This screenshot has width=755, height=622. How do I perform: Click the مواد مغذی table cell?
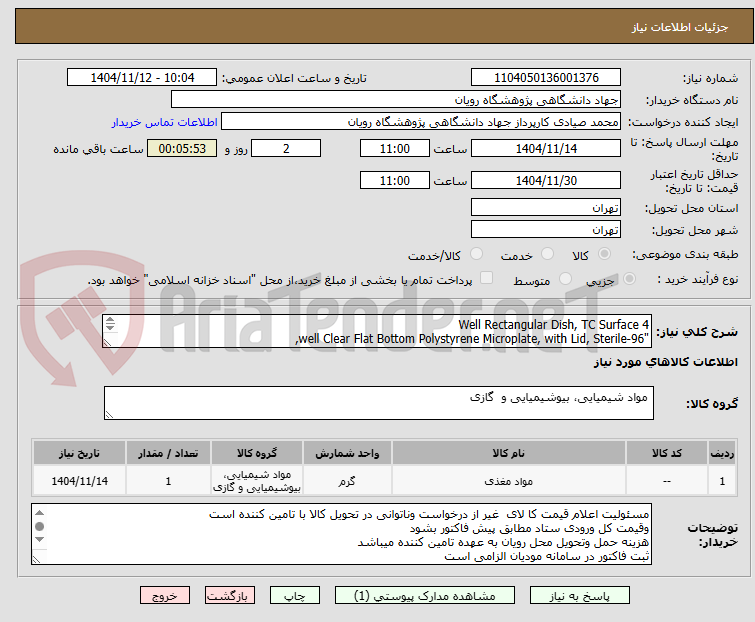coord(508,481)
